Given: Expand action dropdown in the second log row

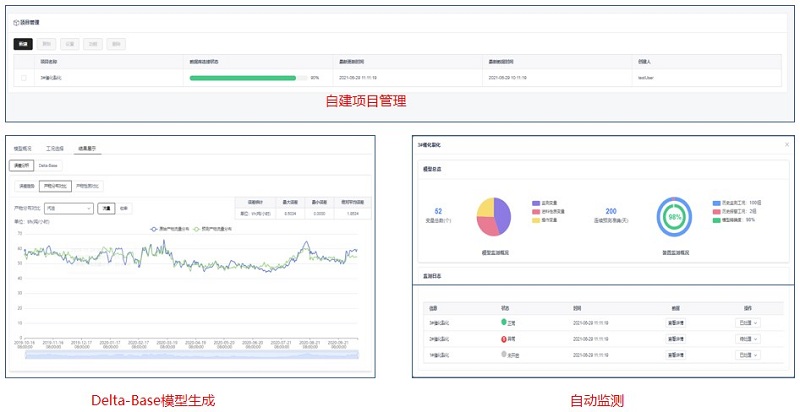Looking at the screenshot, I should 748,338.
